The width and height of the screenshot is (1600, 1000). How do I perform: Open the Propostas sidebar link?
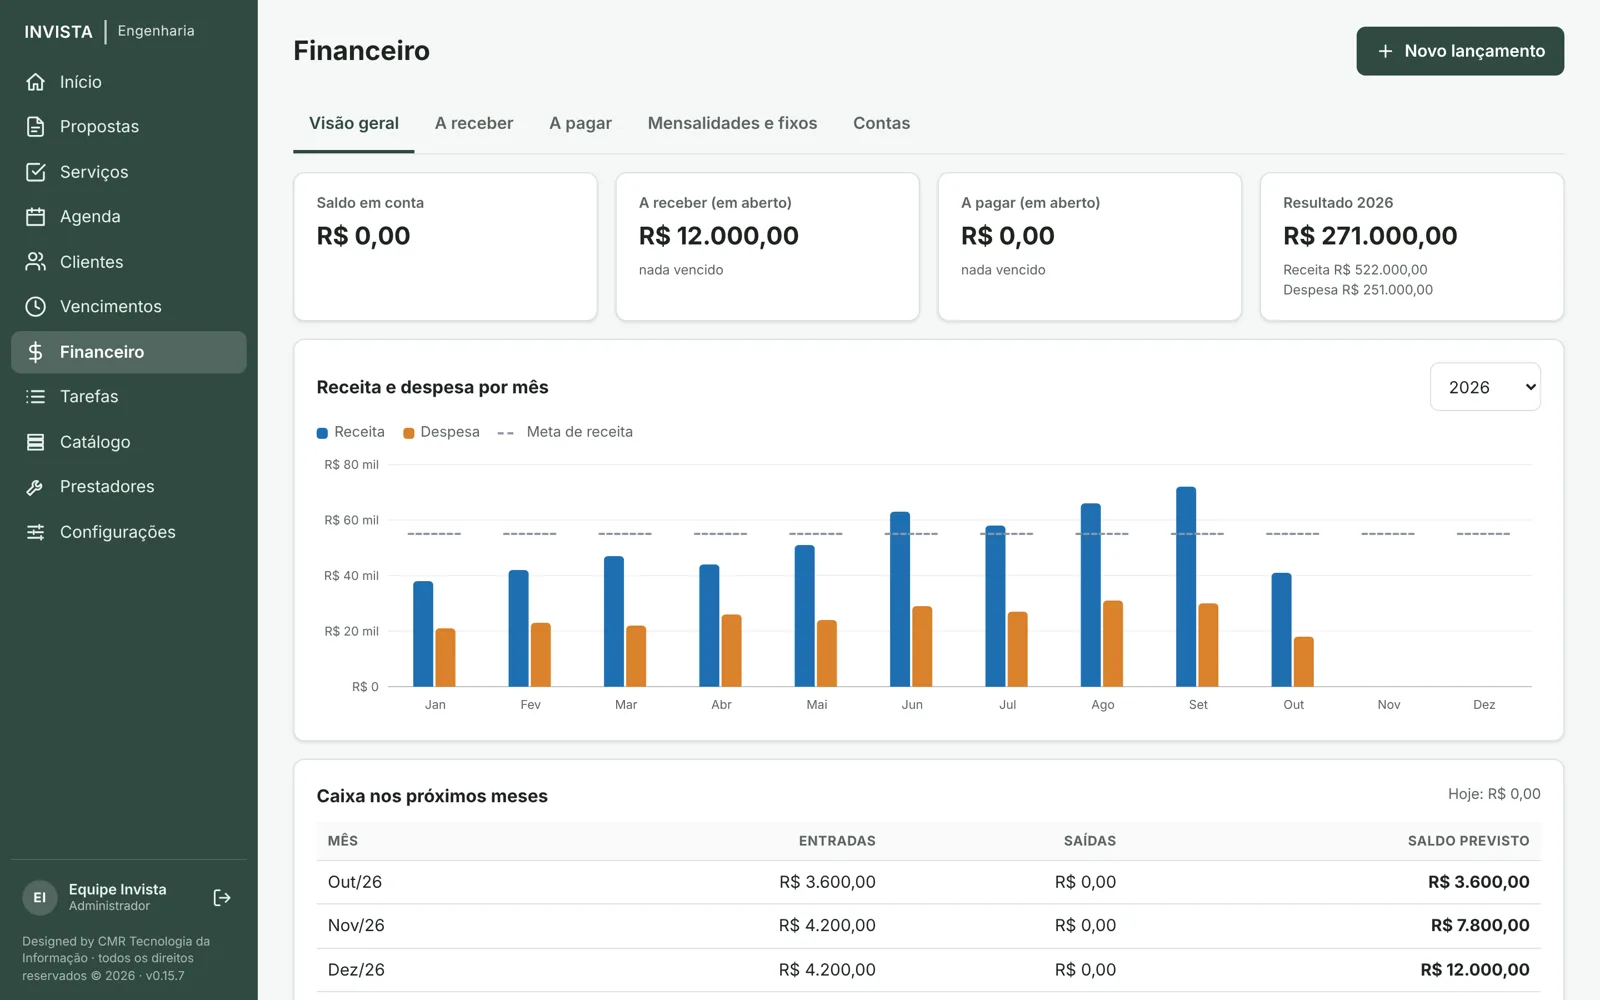[129, 127]
